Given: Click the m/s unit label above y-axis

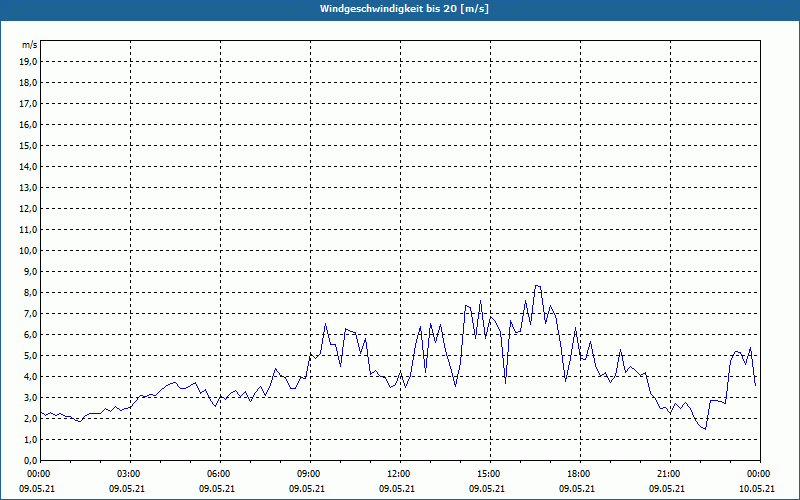Looking at the screenshot, I should [30, 45].
